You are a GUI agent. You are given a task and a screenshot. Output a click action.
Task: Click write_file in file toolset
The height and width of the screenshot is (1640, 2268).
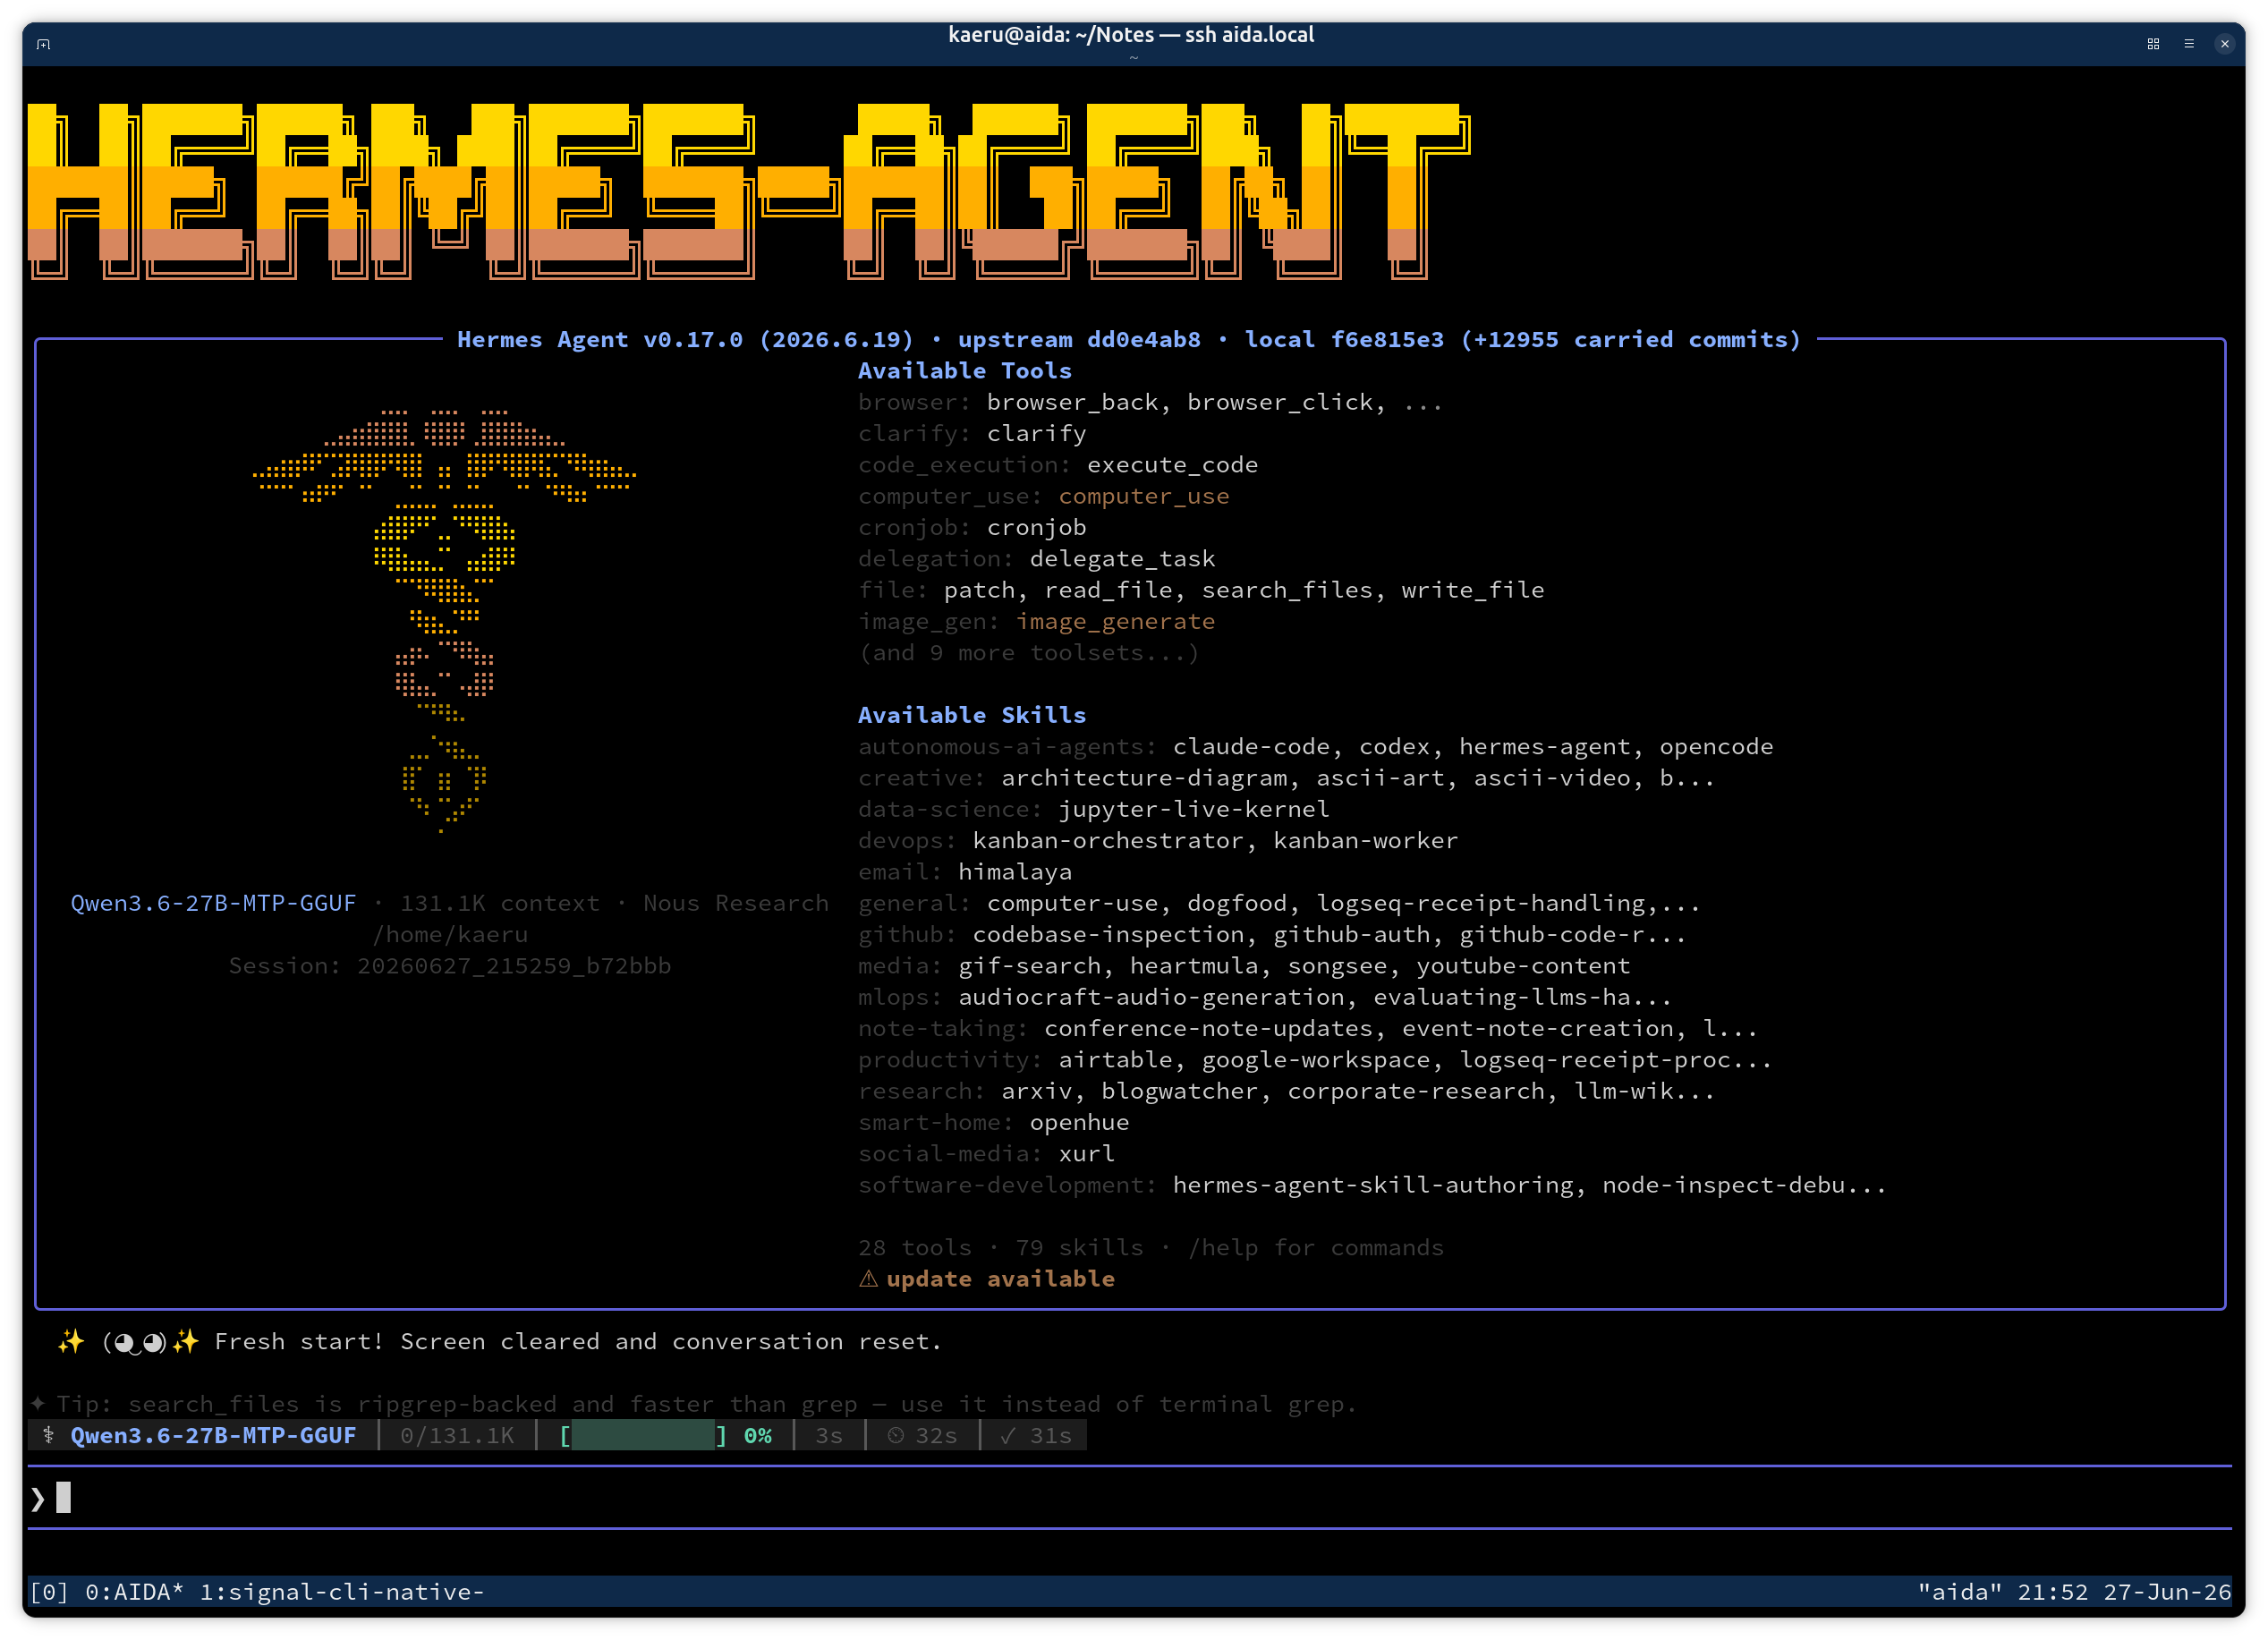click(x=1473, y=590)
